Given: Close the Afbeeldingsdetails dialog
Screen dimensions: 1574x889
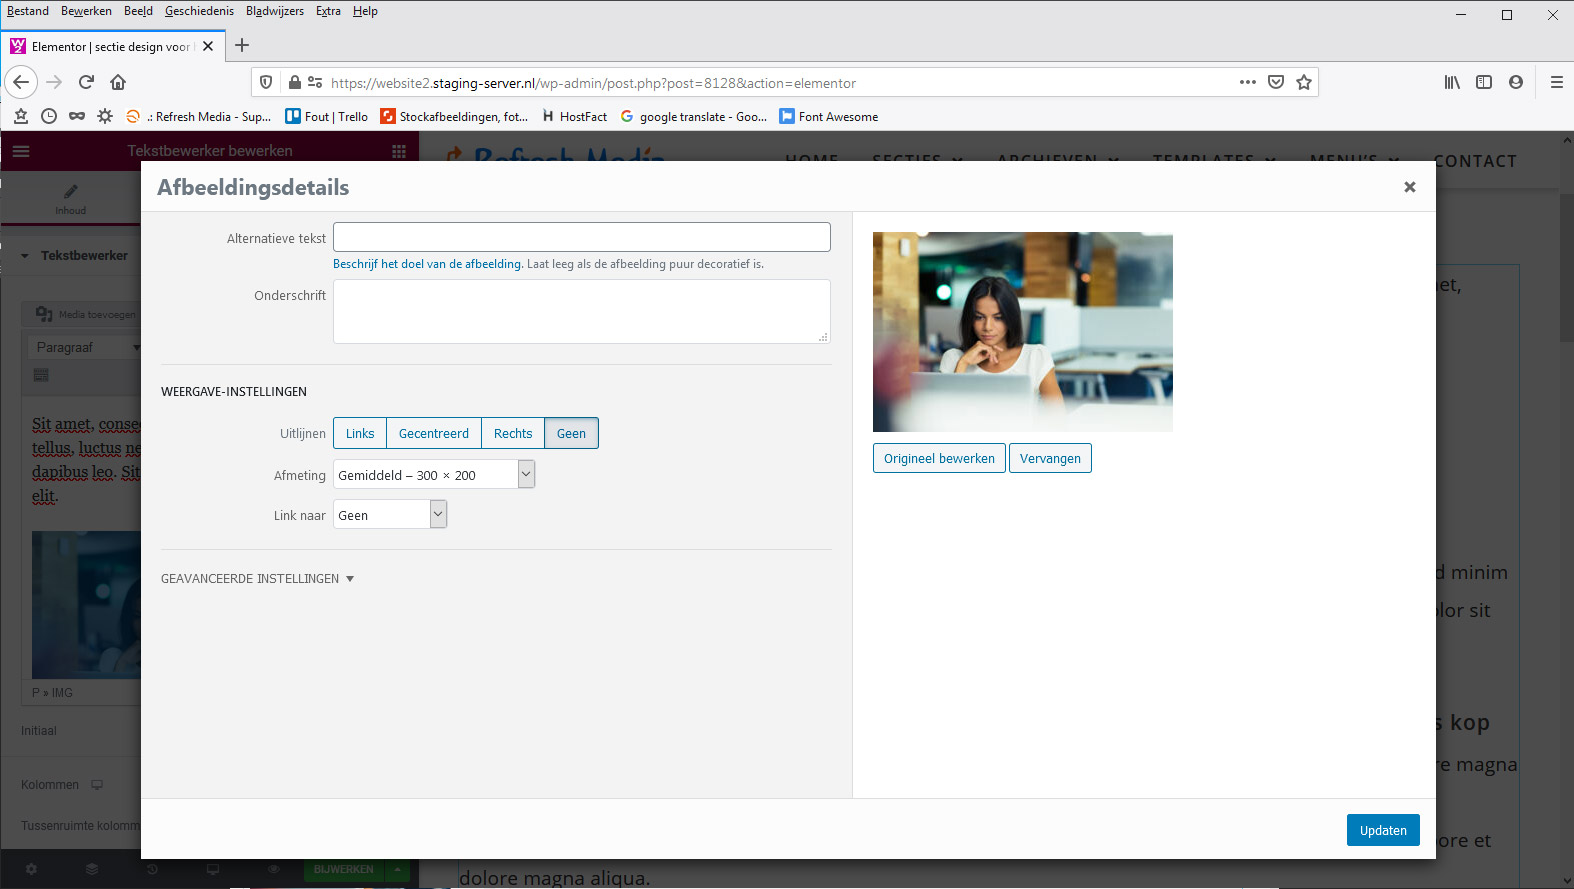Looking at the screenshot, I should (x=1409, y=187).
